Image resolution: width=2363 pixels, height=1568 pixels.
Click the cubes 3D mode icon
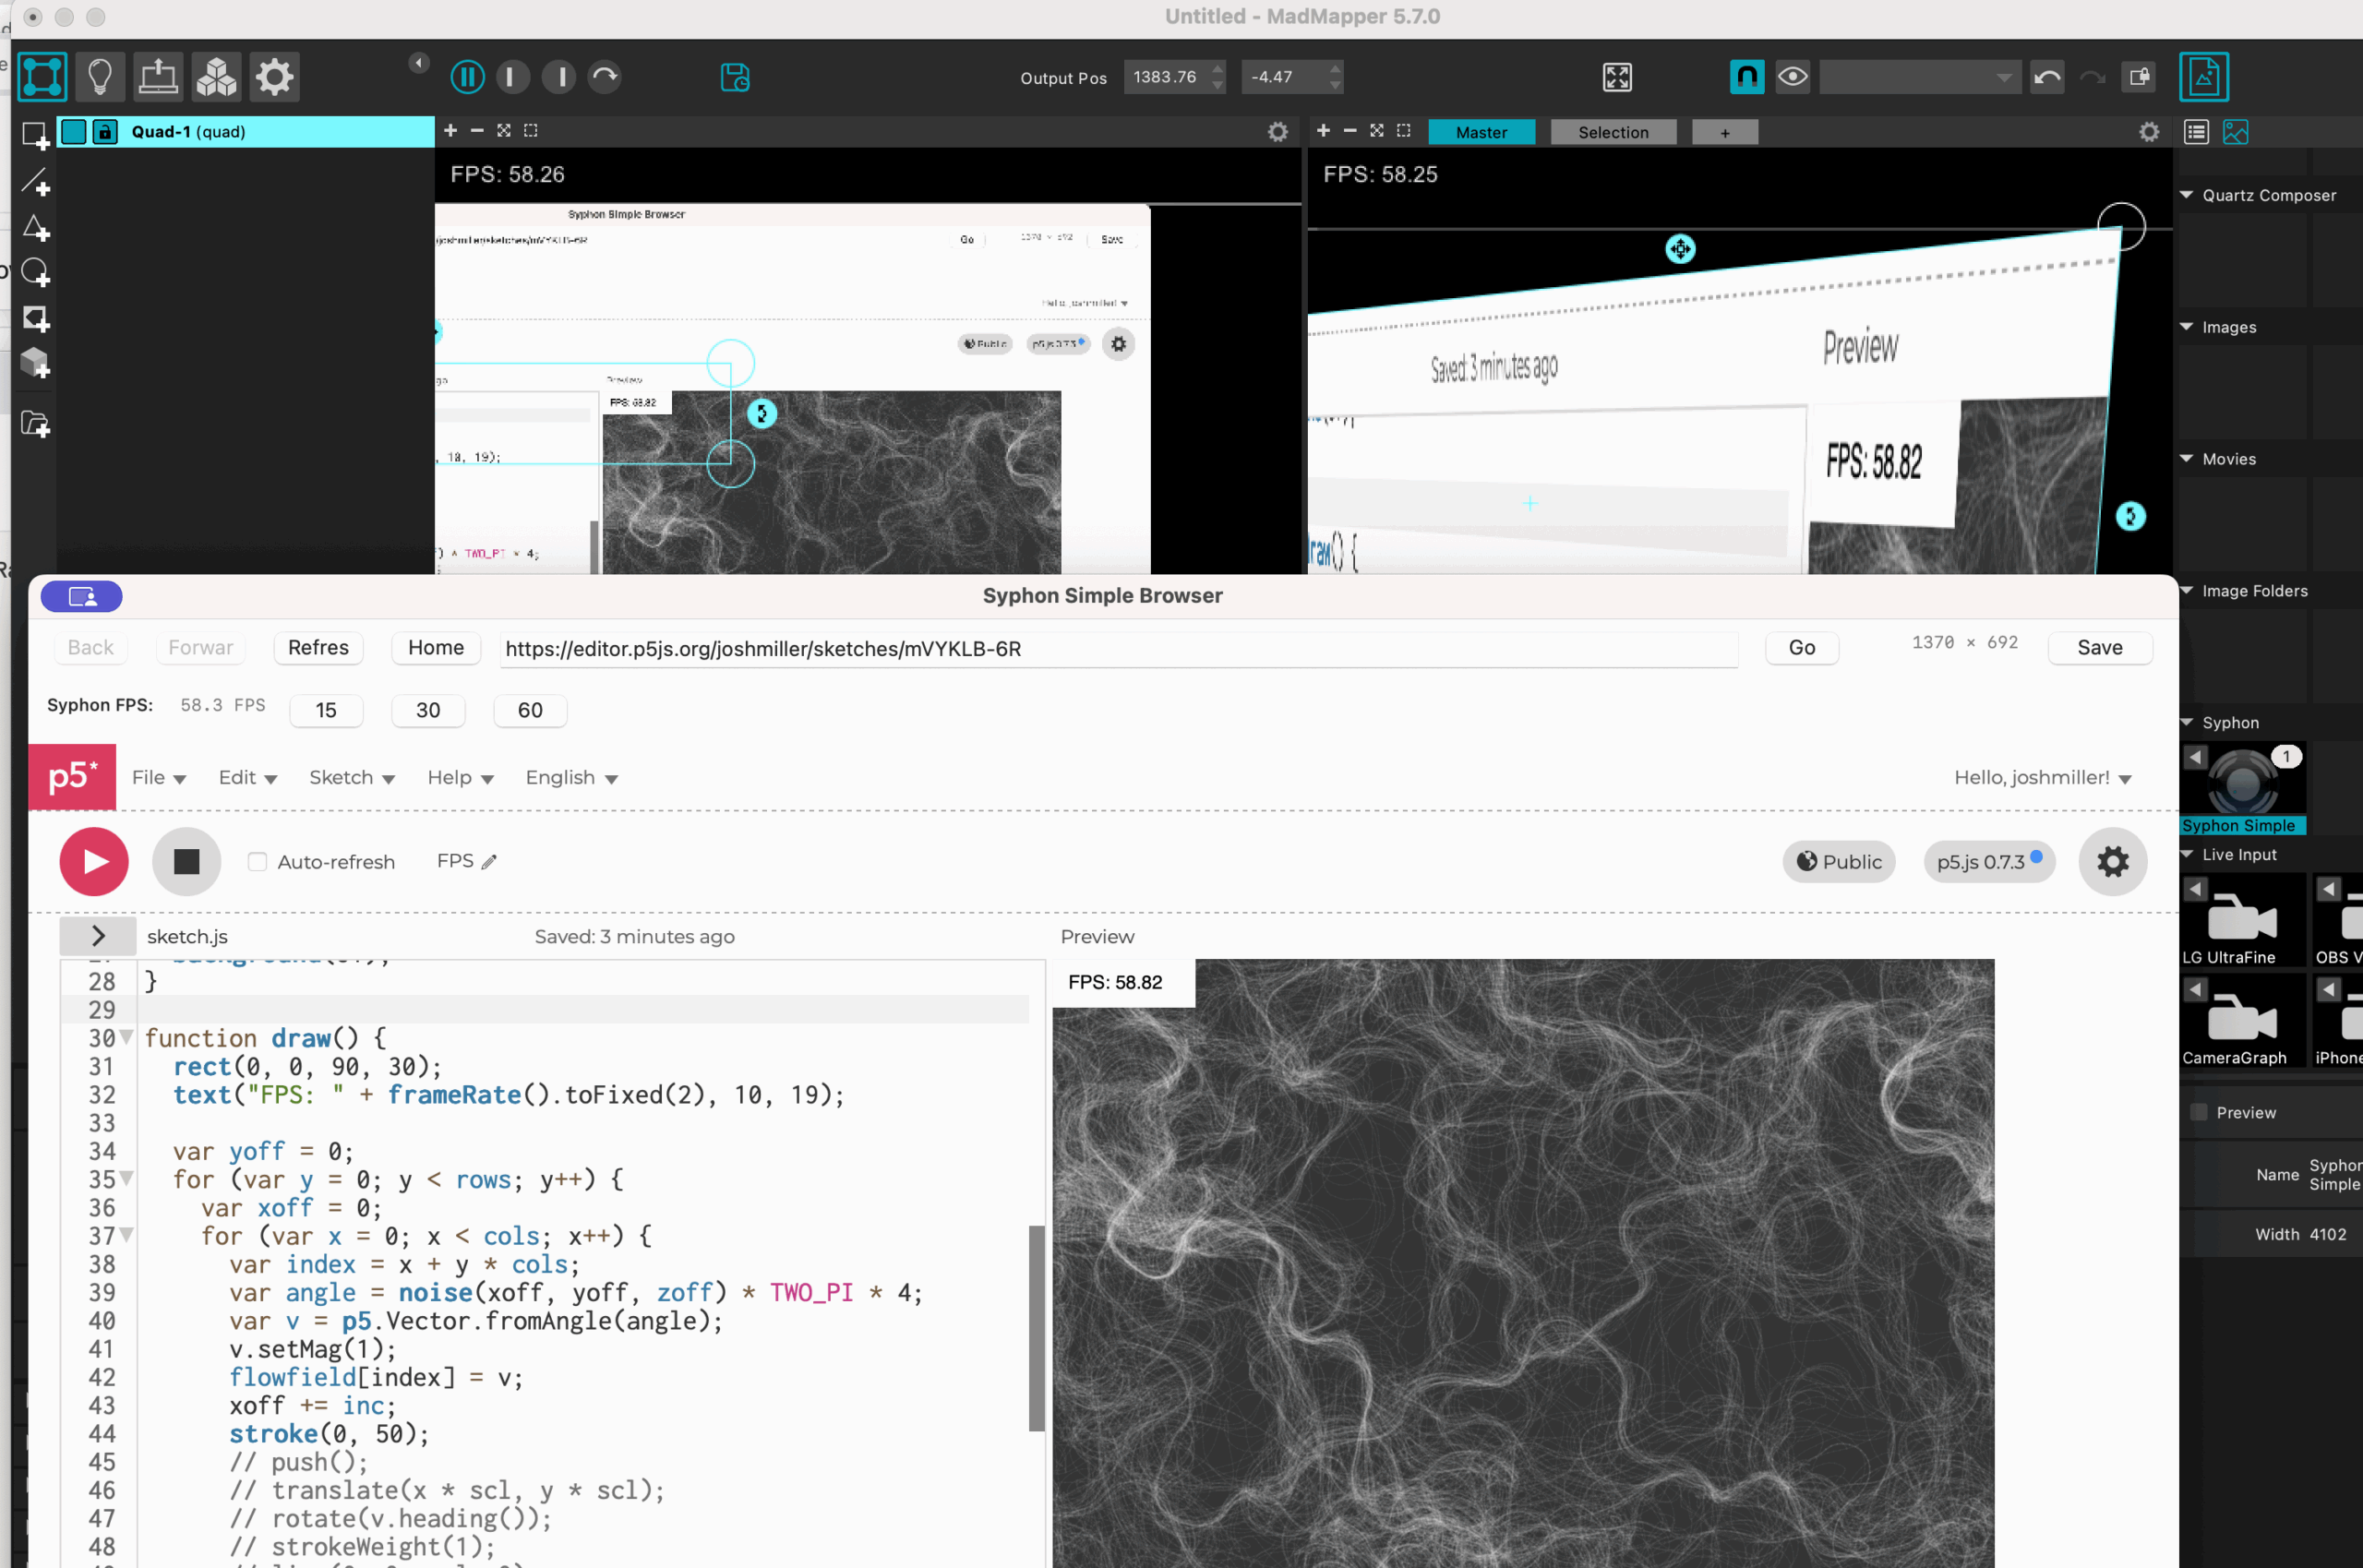[x=216, y=77]
